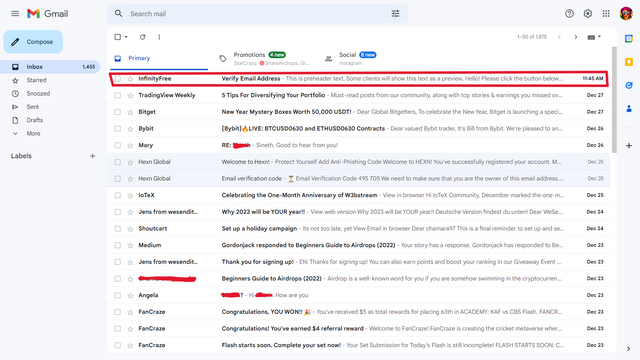Show search options filter icon

coord(395,13)
